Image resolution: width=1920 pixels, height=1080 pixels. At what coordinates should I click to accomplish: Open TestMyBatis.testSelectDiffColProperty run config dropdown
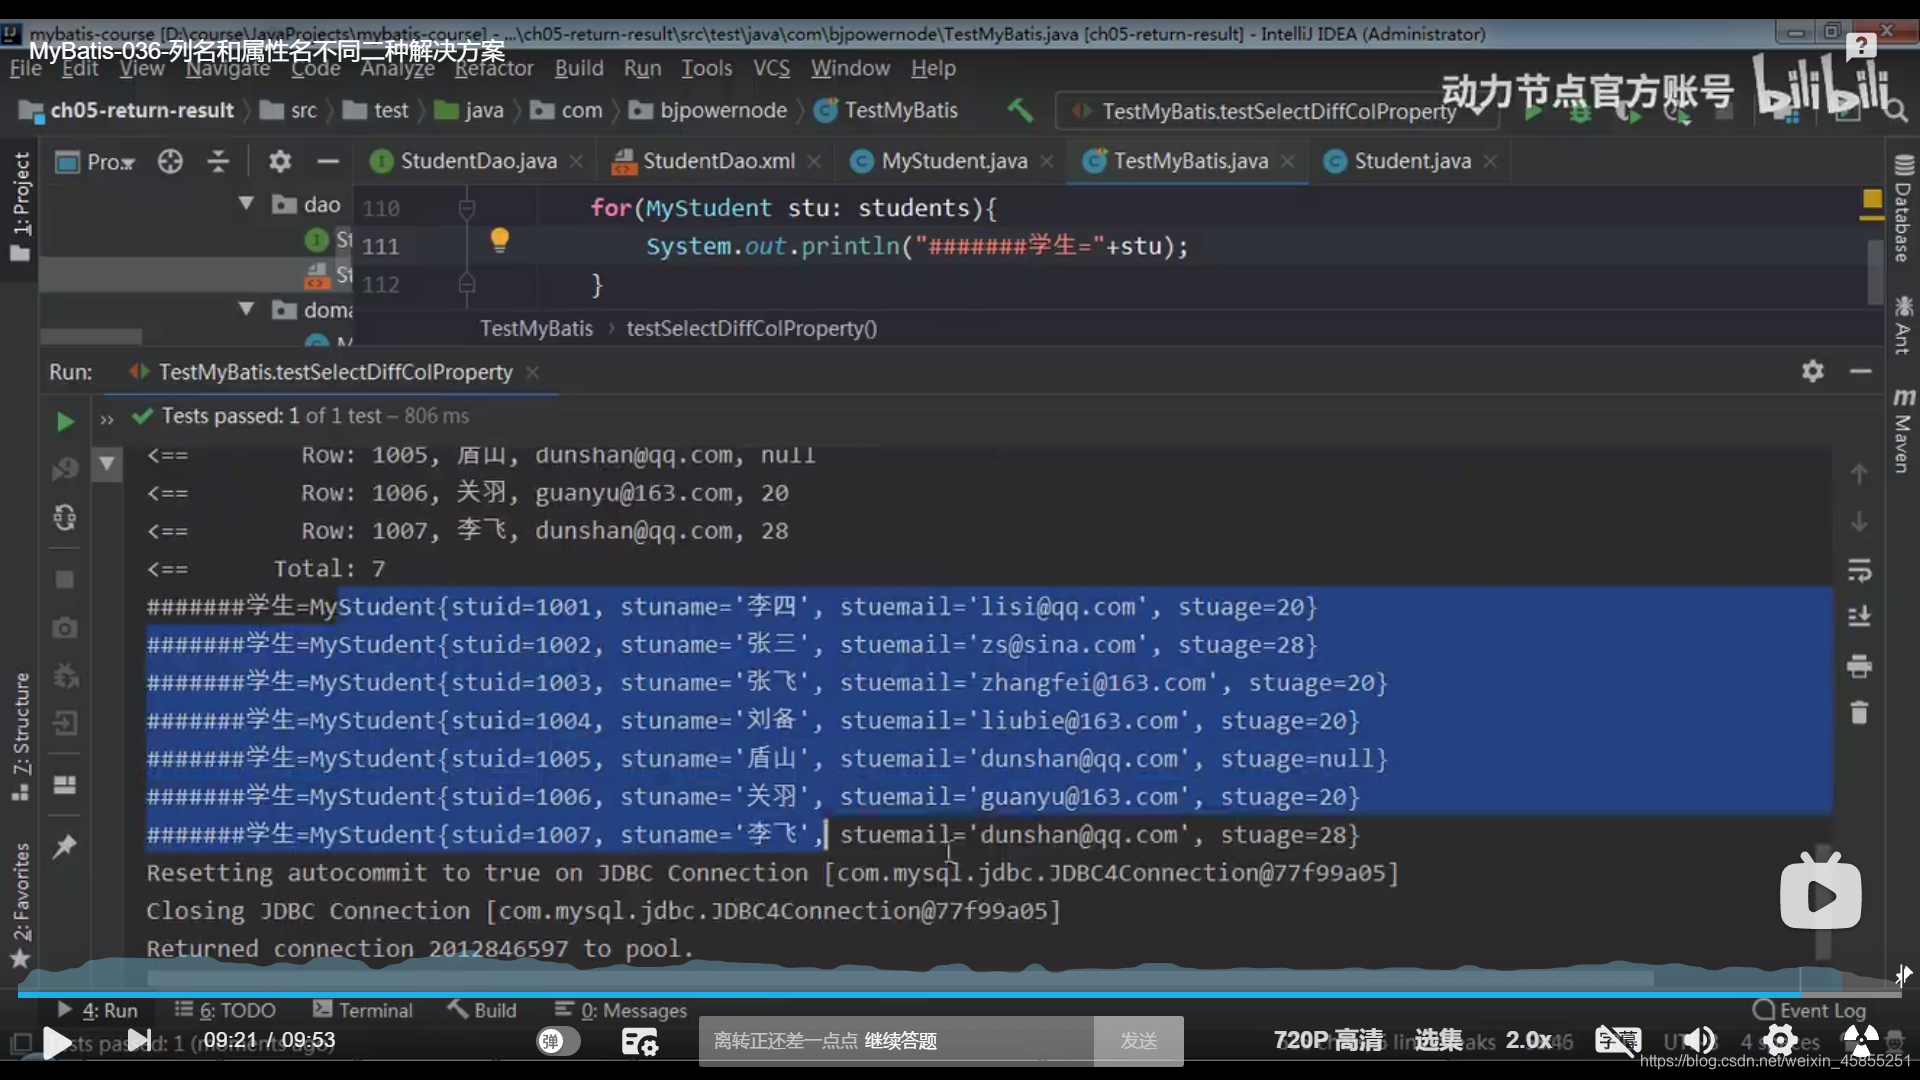pyautogui.click(x=1277, y=111)
